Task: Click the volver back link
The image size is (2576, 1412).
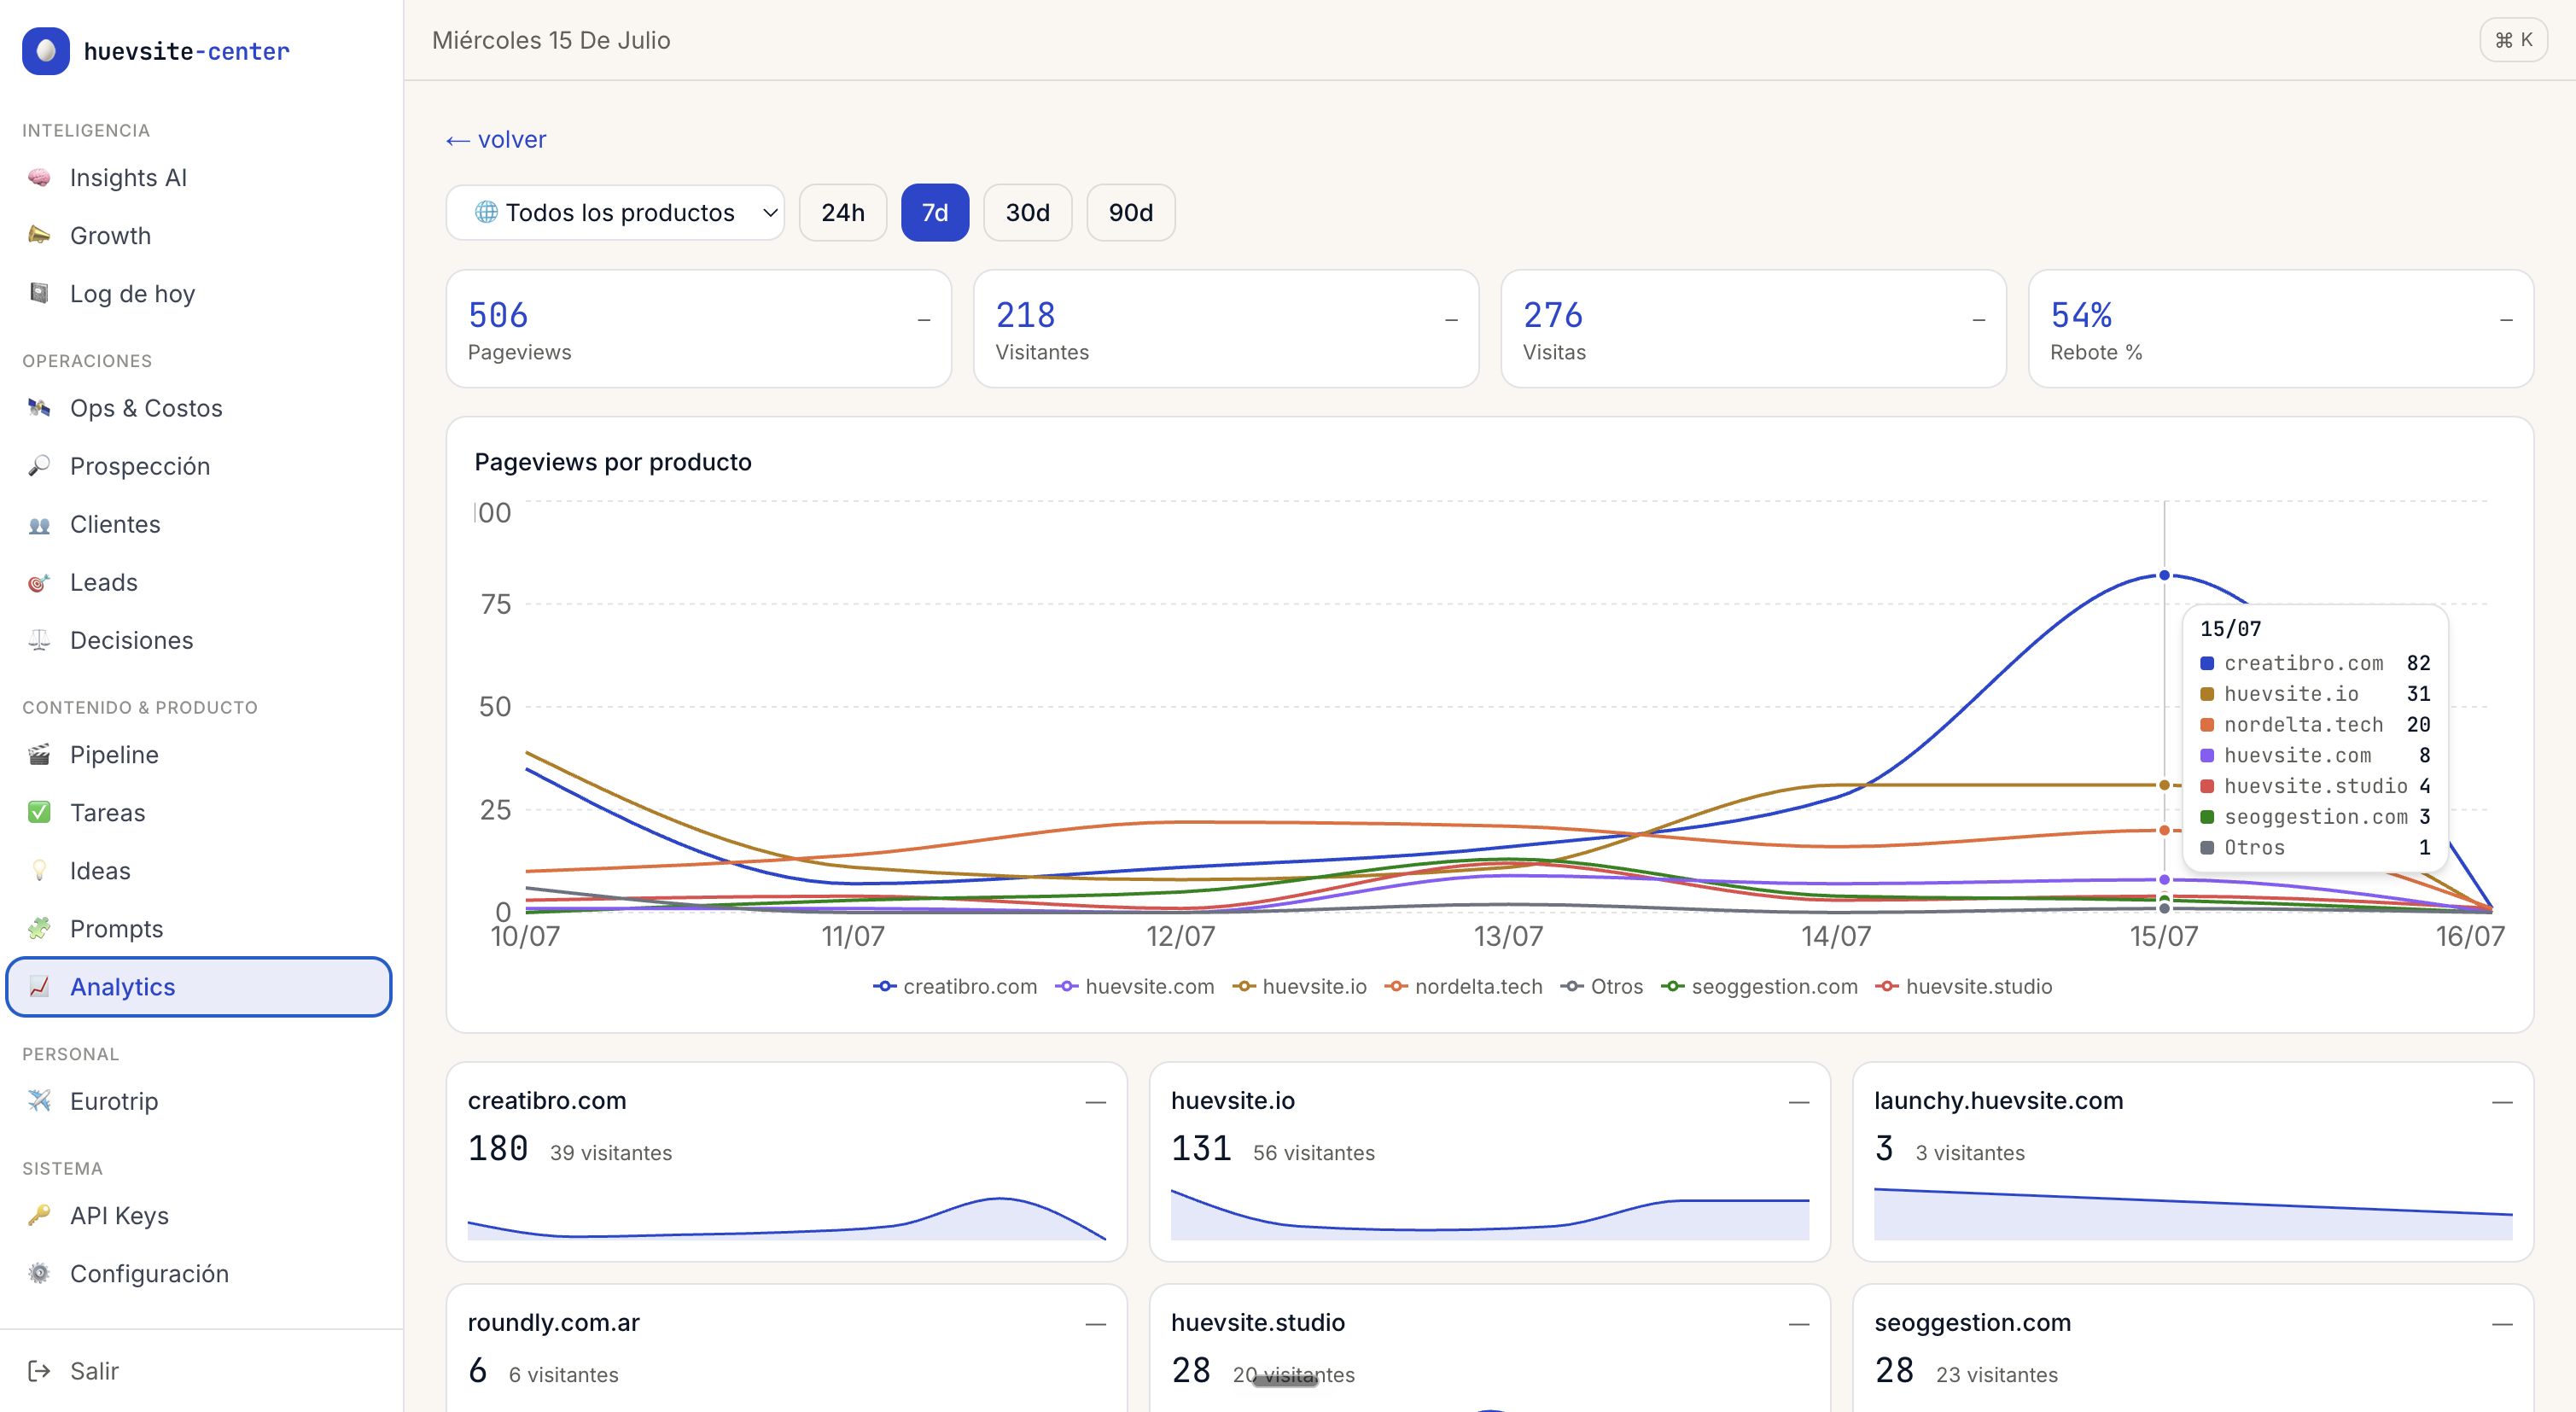Action: [497, 139]
